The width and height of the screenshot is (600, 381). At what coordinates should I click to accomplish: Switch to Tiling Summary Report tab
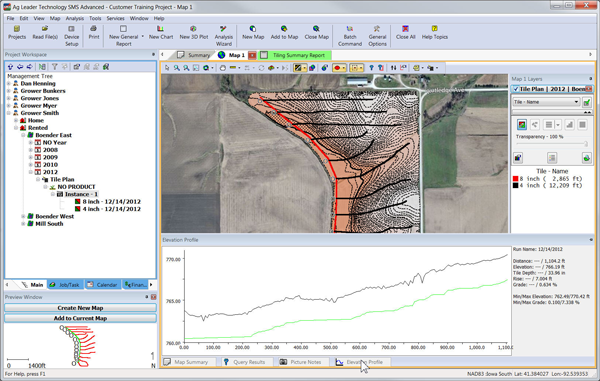[x=295, y=55]
